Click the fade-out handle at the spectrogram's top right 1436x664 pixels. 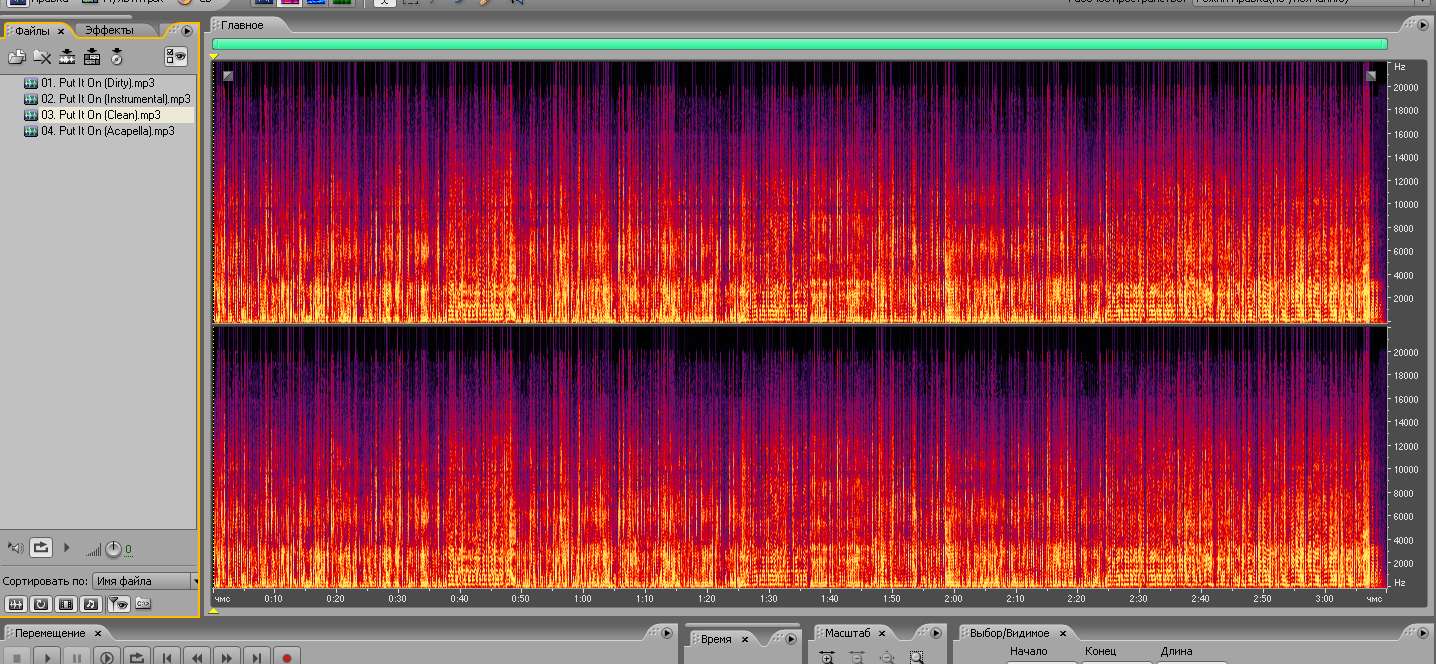(x=1371, y=75)
